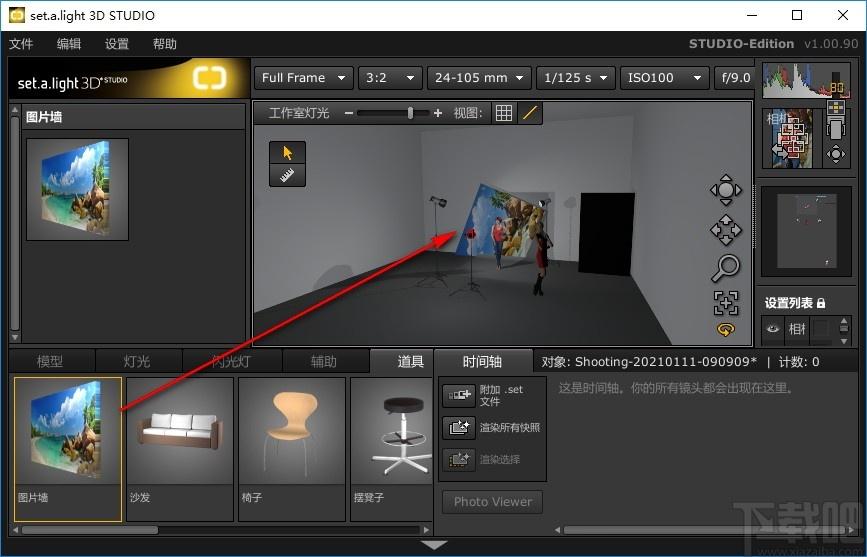Increase studio light with plus button

tap(438, 113)
